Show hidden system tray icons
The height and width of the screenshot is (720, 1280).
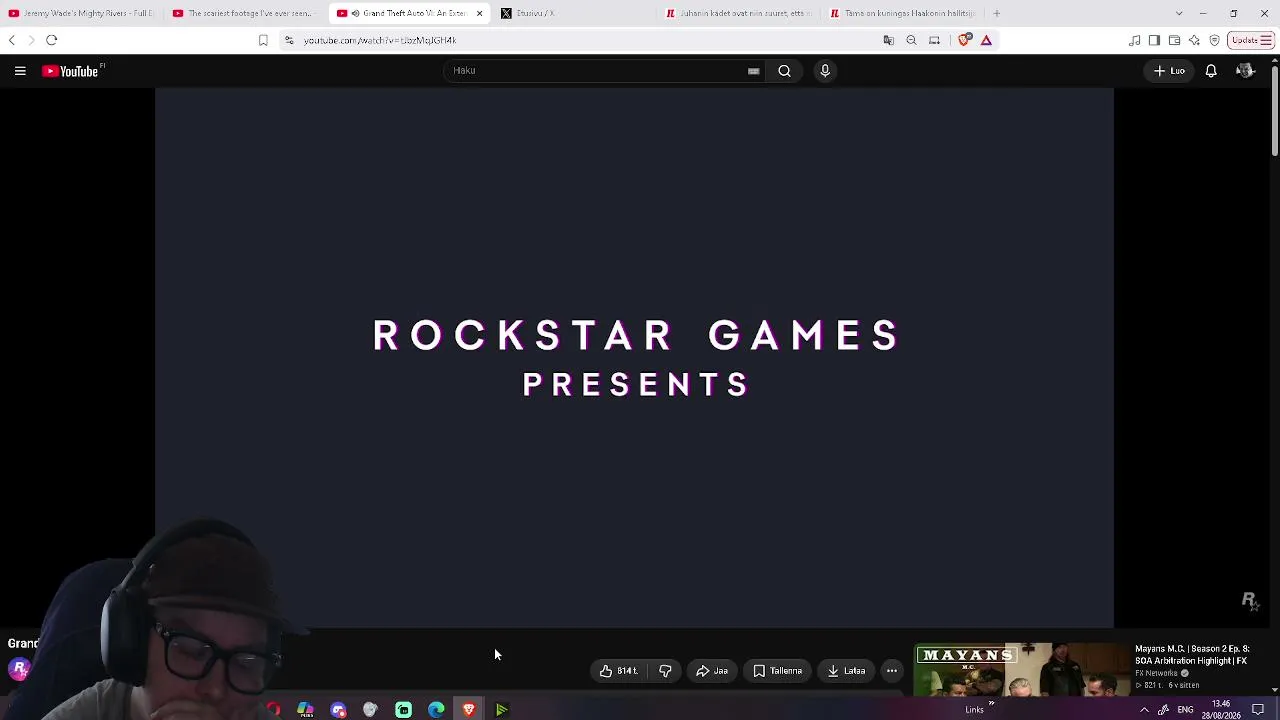1144,710
